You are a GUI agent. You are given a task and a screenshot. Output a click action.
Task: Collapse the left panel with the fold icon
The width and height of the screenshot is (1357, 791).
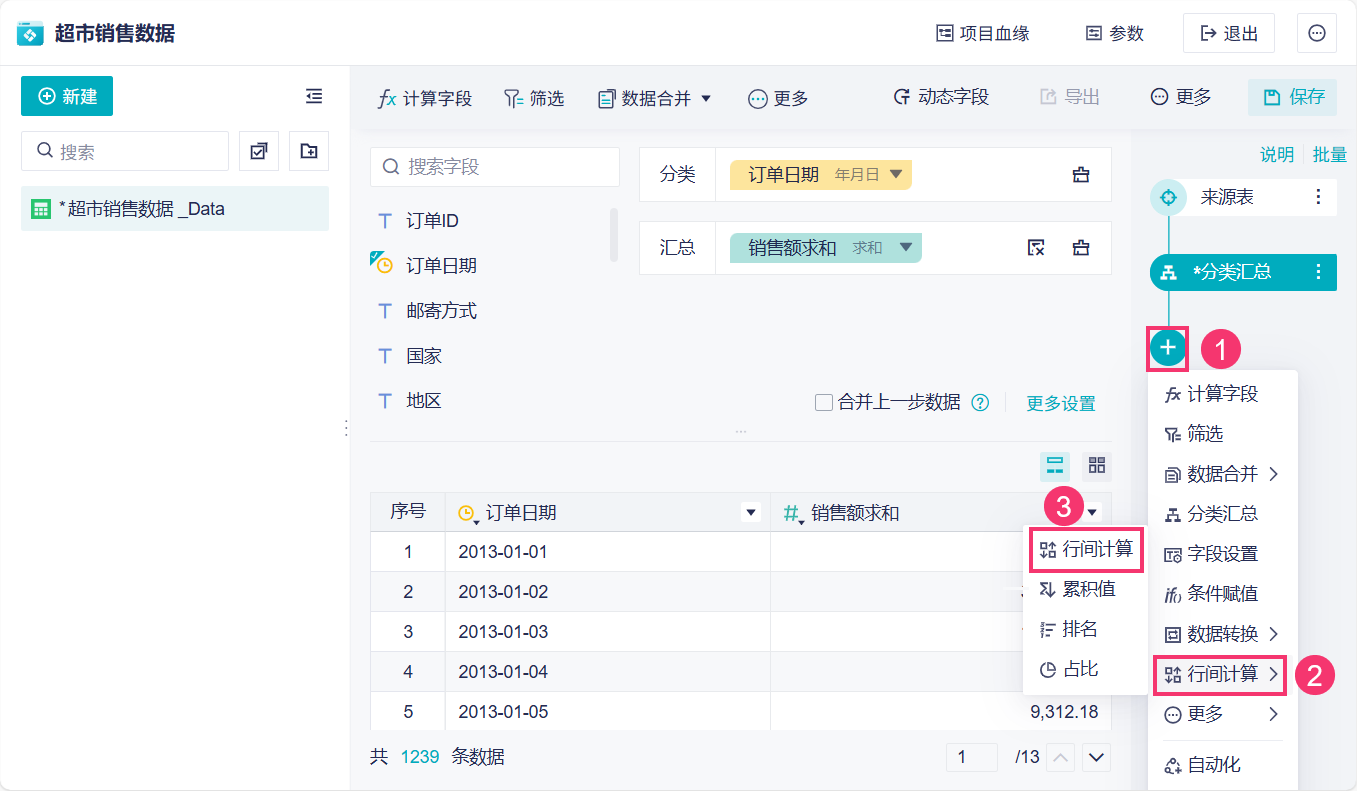point(314,96)
